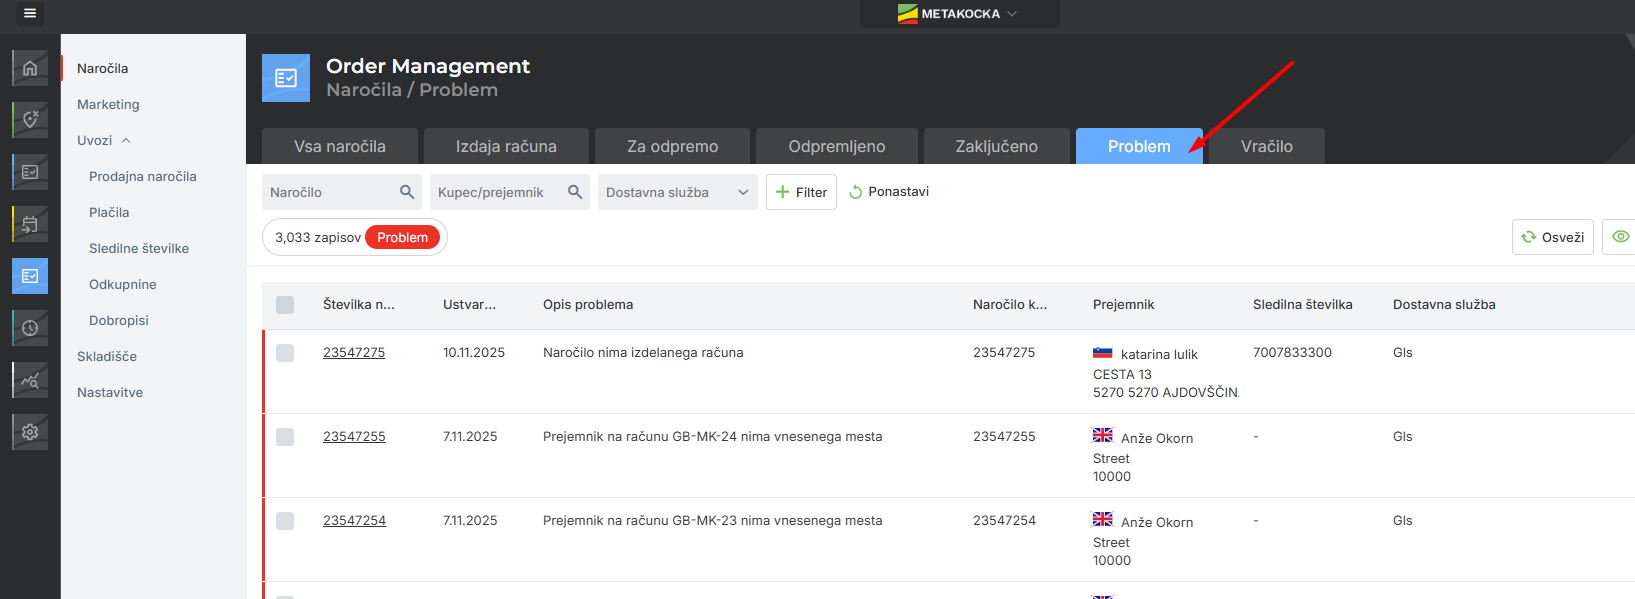This screenshot has height=599, width=1635.
Task: Open the calendar transfer sidebar icon
Action: 30,224
